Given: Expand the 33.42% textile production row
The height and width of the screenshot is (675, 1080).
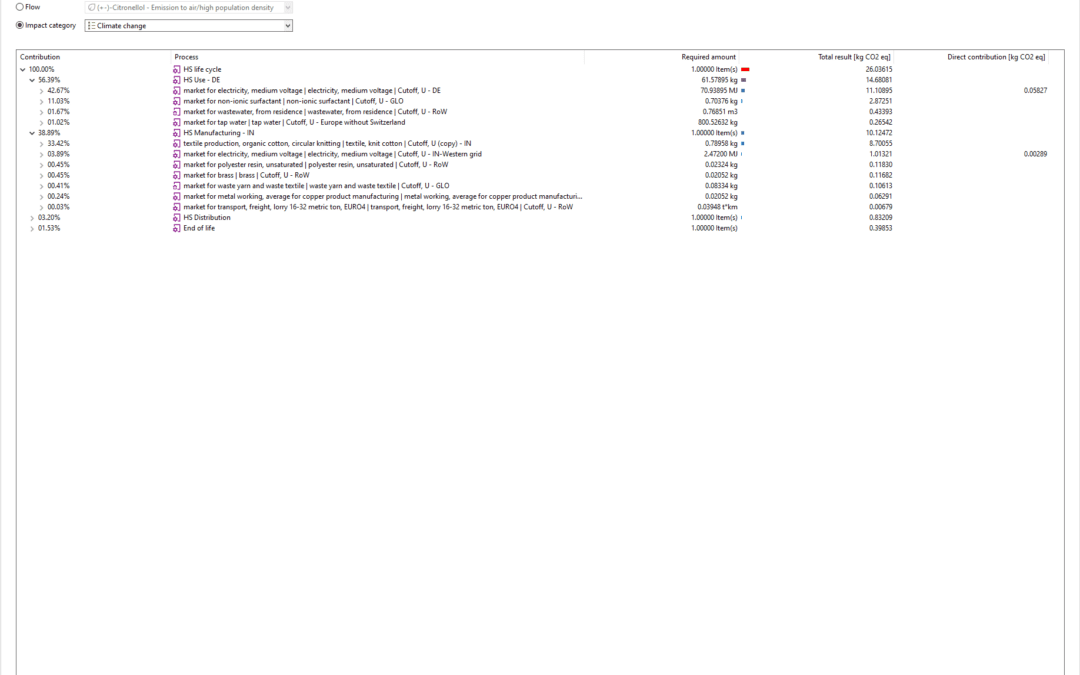Looking at the screenshot, I should point(41,144).
